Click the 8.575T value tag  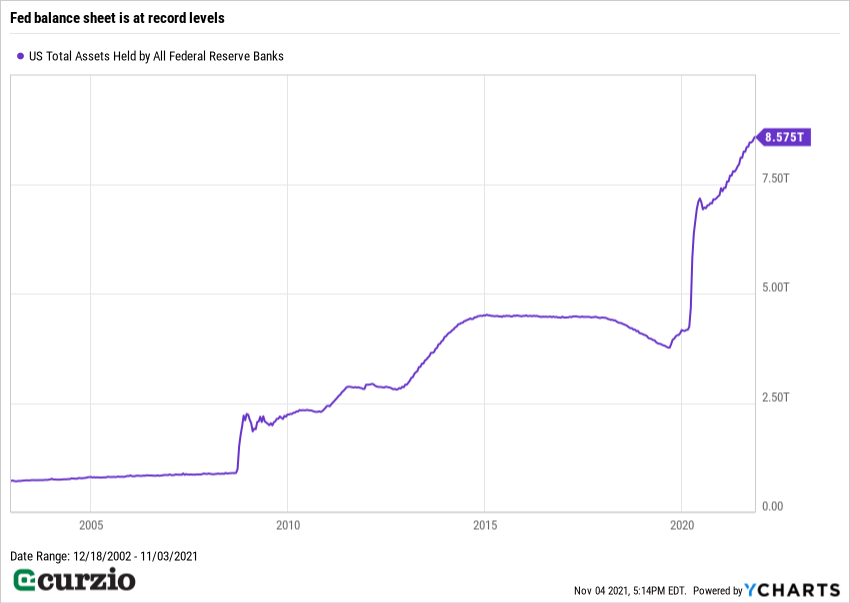click(783, 137)
